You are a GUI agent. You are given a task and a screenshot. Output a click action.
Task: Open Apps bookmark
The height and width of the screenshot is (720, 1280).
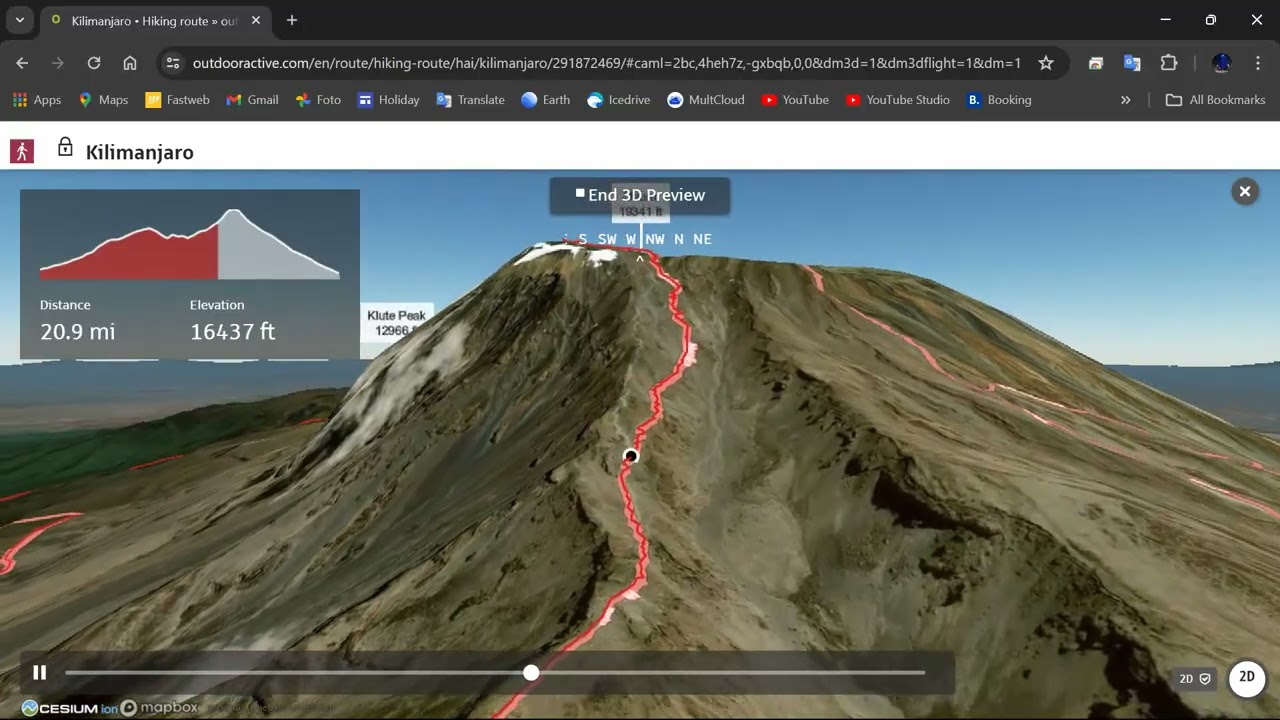[x=37, y=100]
